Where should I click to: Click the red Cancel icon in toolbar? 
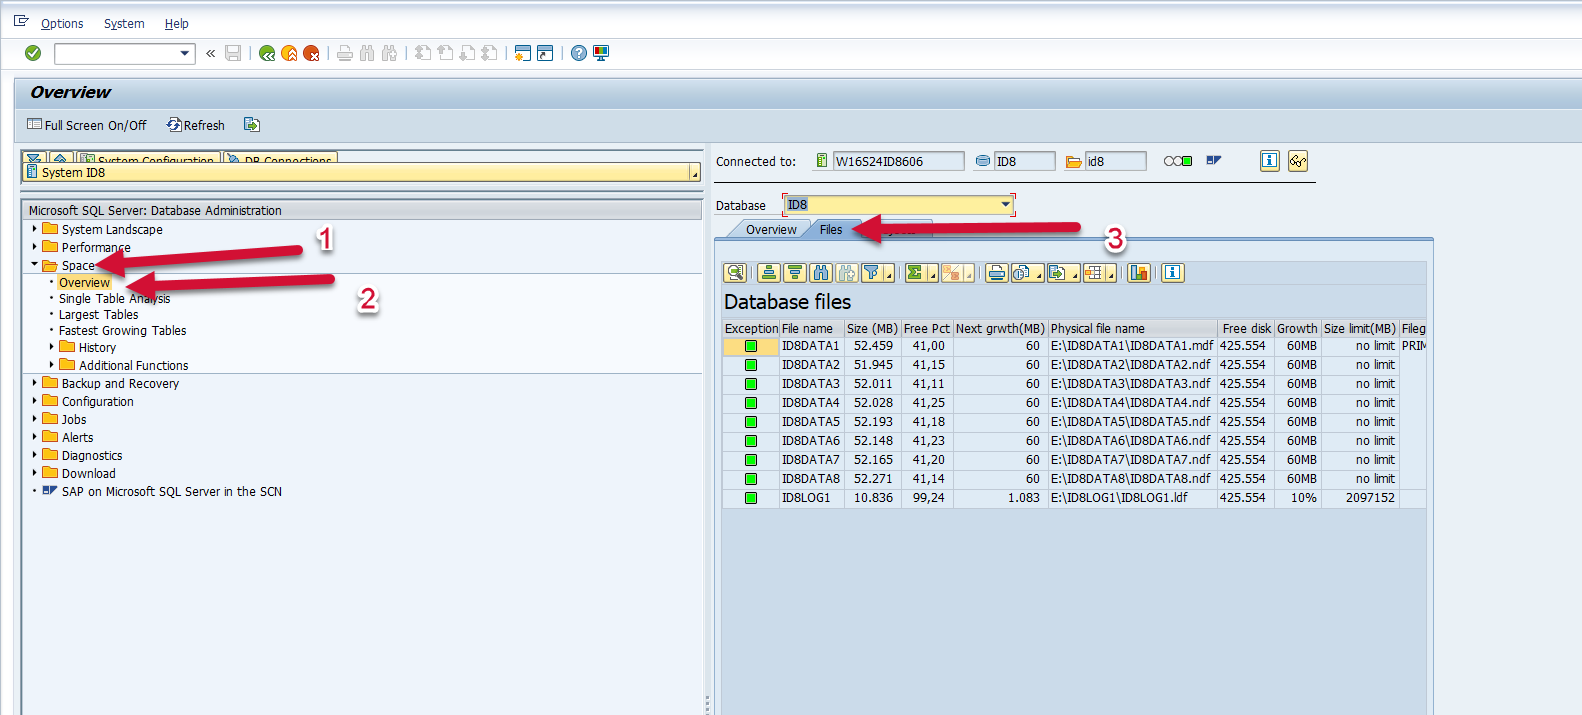tap(311, 53)
